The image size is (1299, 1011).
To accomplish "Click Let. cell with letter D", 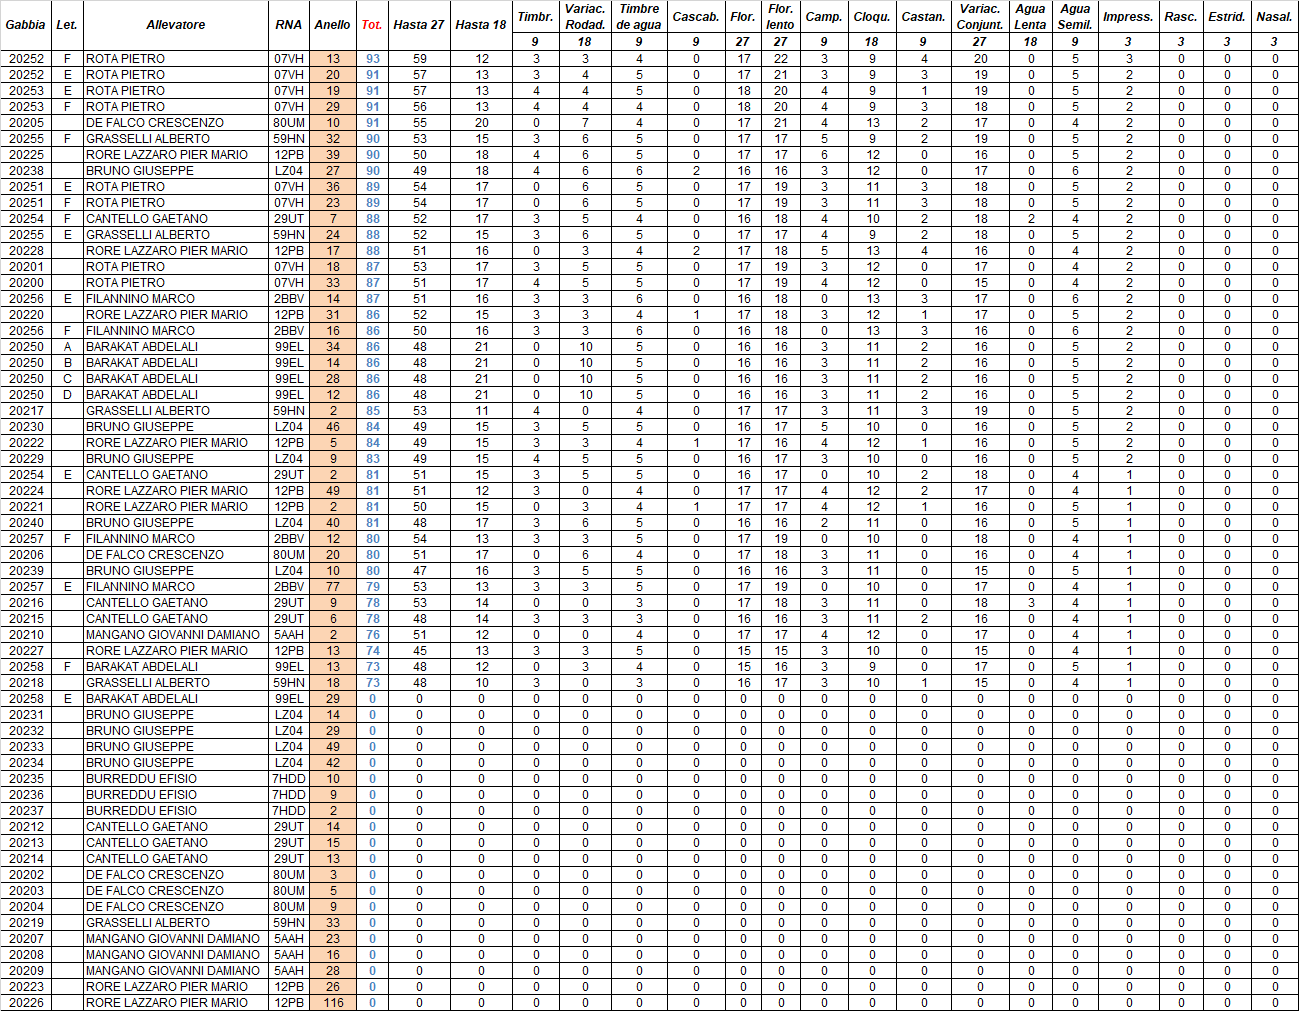I will click(x=67, y=395).
